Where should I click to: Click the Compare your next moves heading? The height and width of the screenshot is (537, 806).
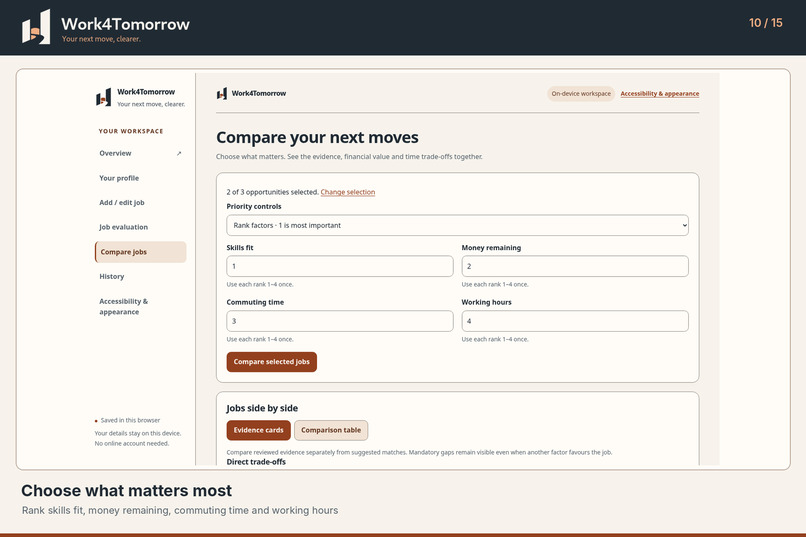click(317, 138)
